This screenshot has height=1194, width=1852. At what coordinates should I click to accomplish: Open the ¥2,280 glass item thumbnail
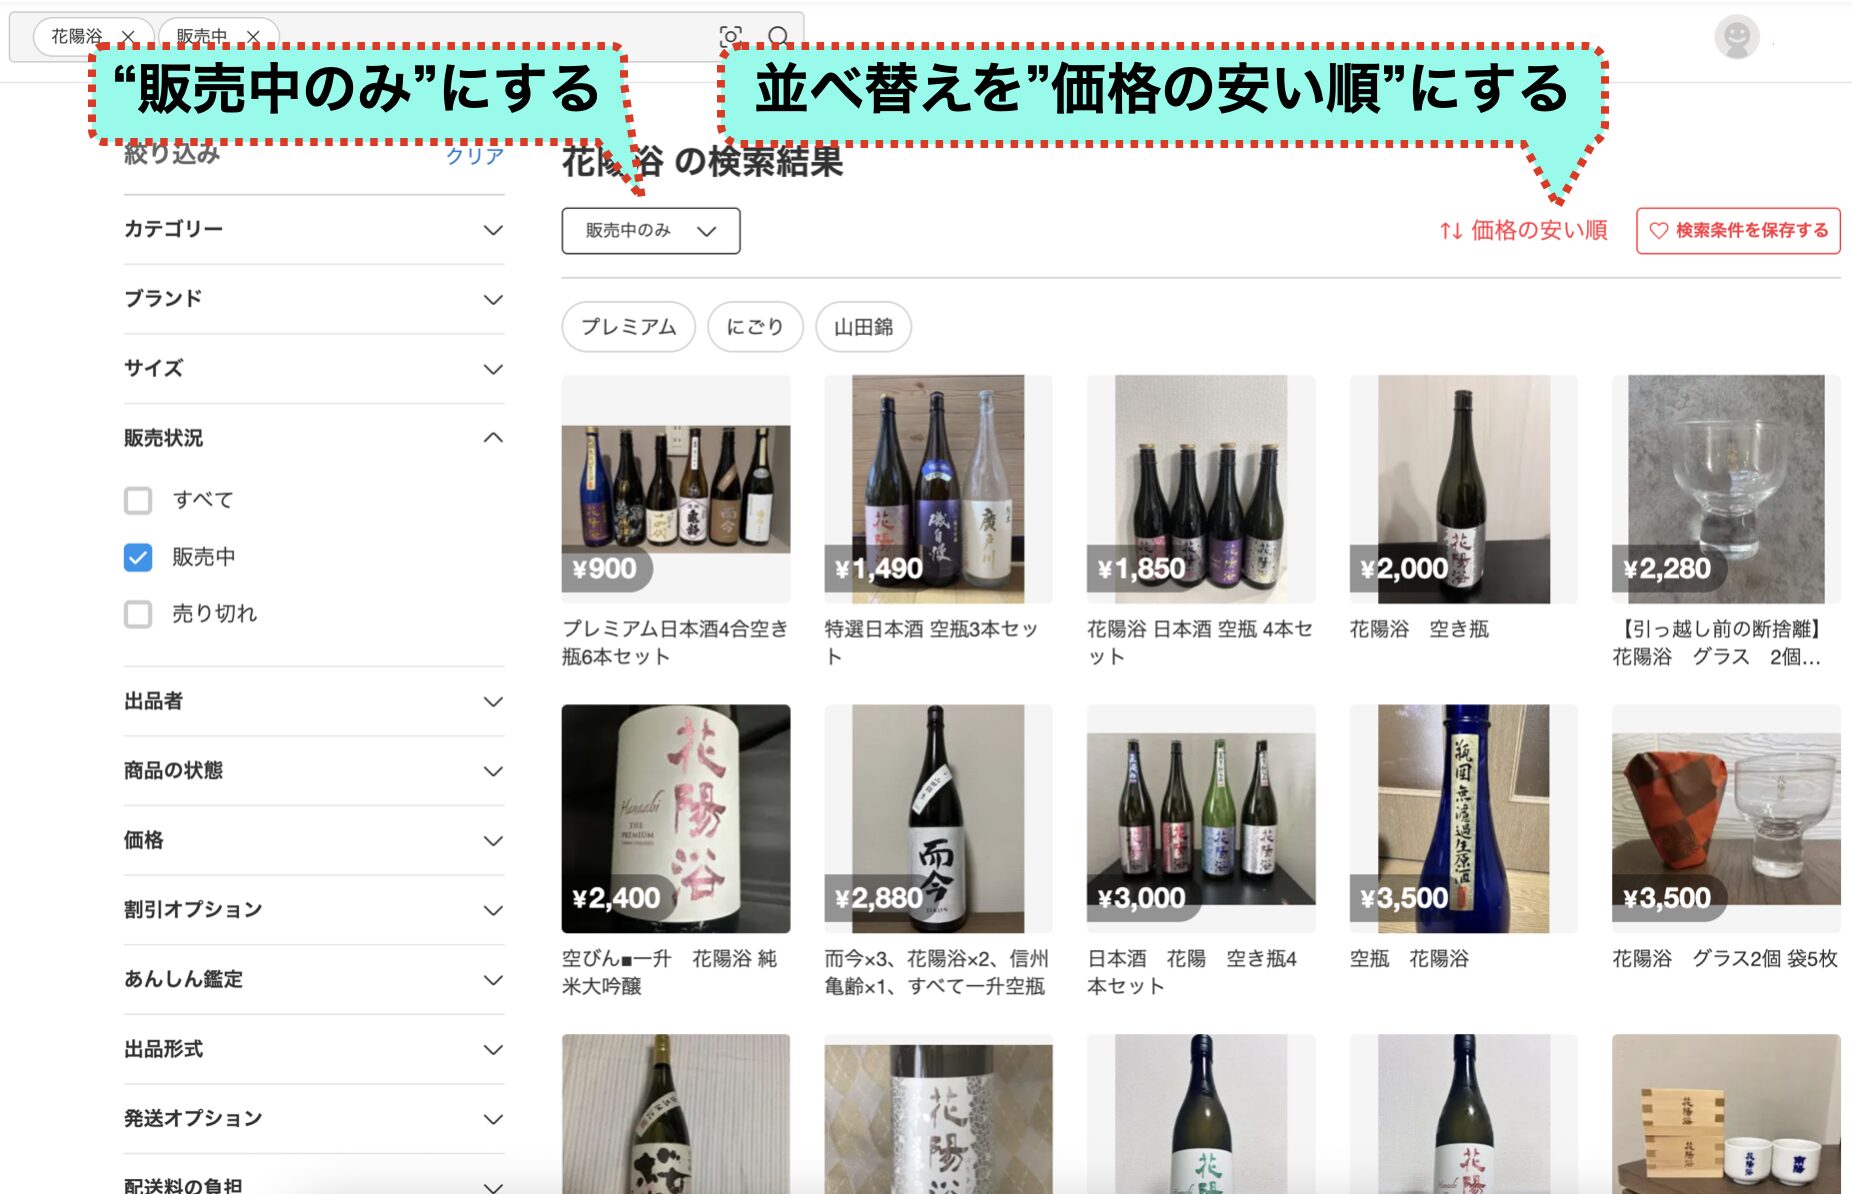[x=1726, y=489]
